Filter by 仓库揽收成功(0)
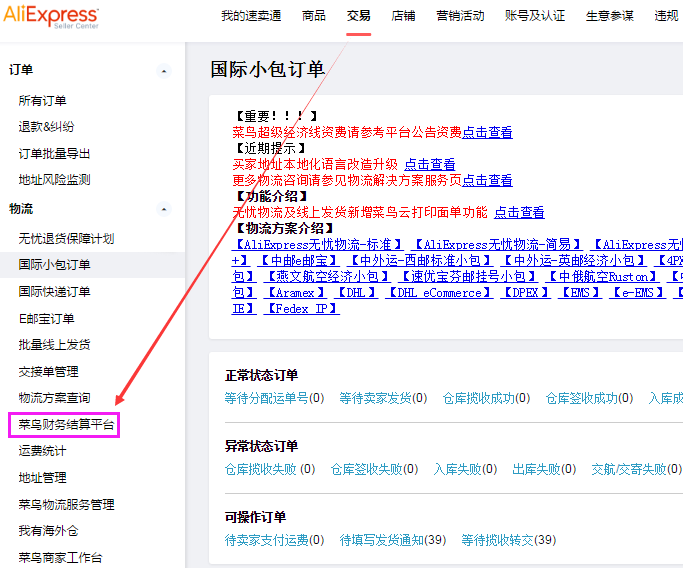 pos(486,398)
